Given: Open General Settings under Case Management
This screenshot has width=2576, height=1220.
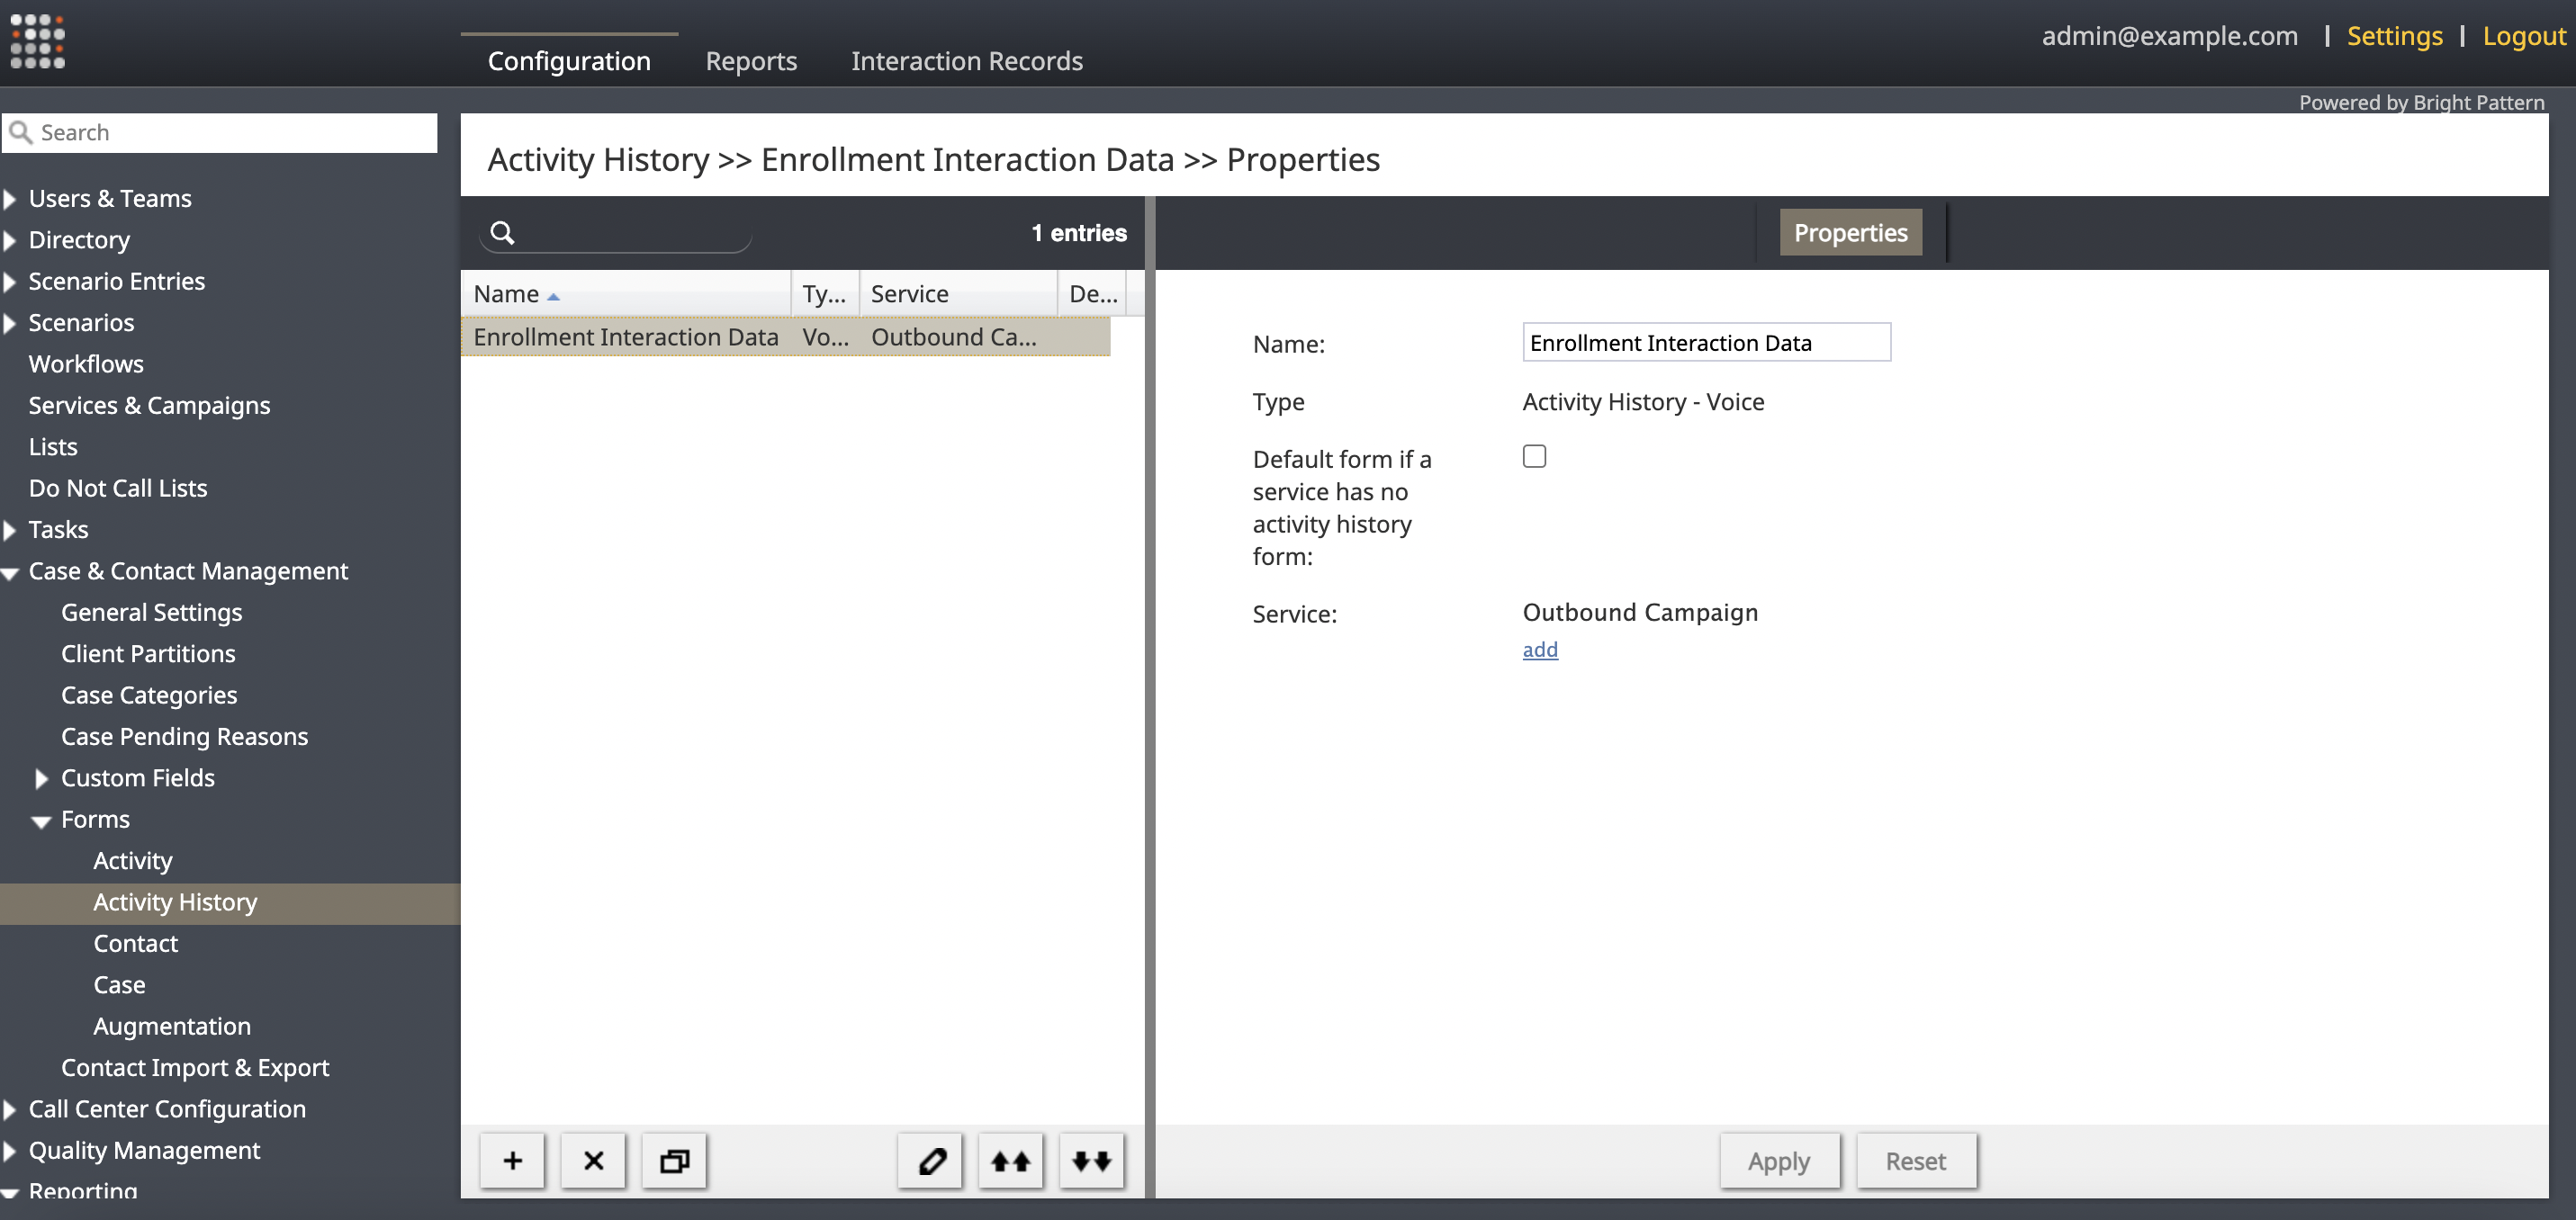Looking at the screenshot, I should [151, 613].
